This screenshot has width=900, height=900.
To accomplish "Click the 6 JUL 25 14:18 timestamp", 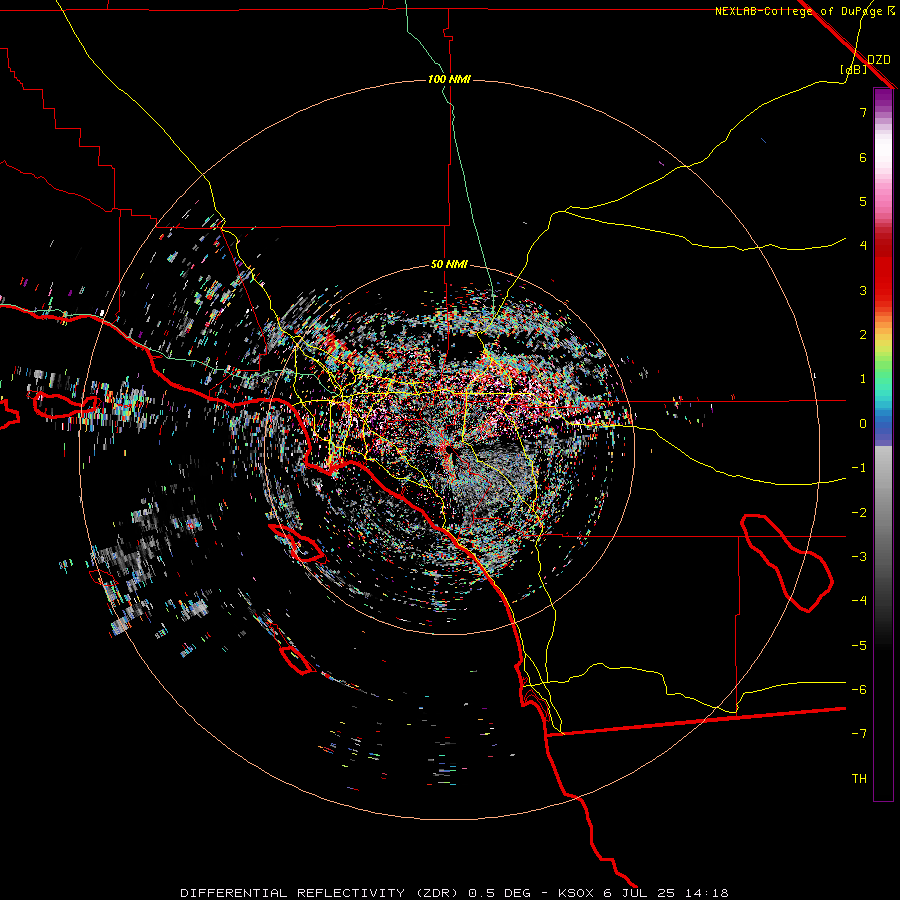I will tap(666, 893).
